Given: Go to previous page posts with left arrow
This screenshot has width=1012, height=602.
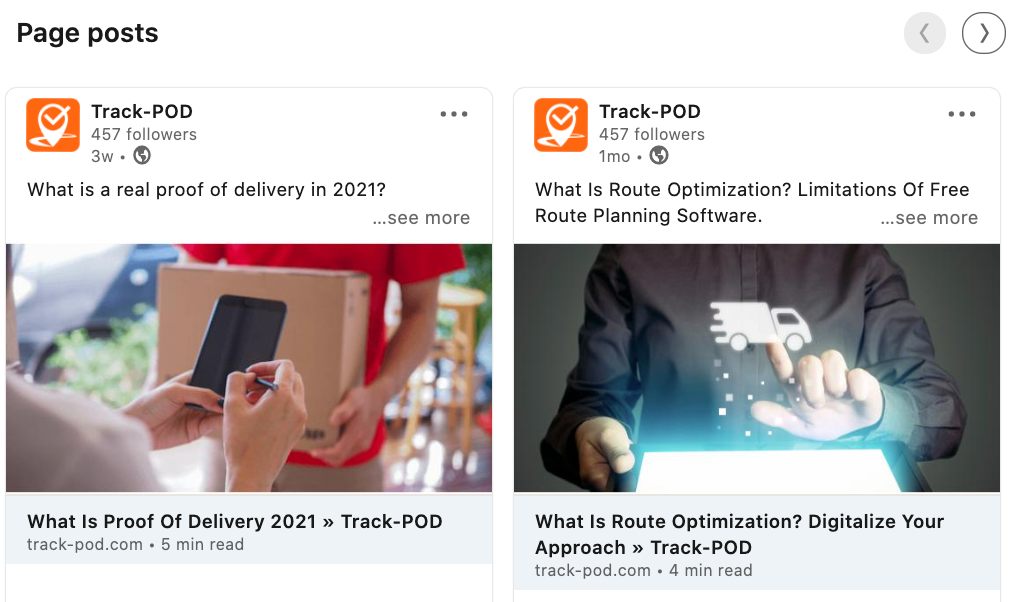Looking at the screenshot, I should click(925, 33).
